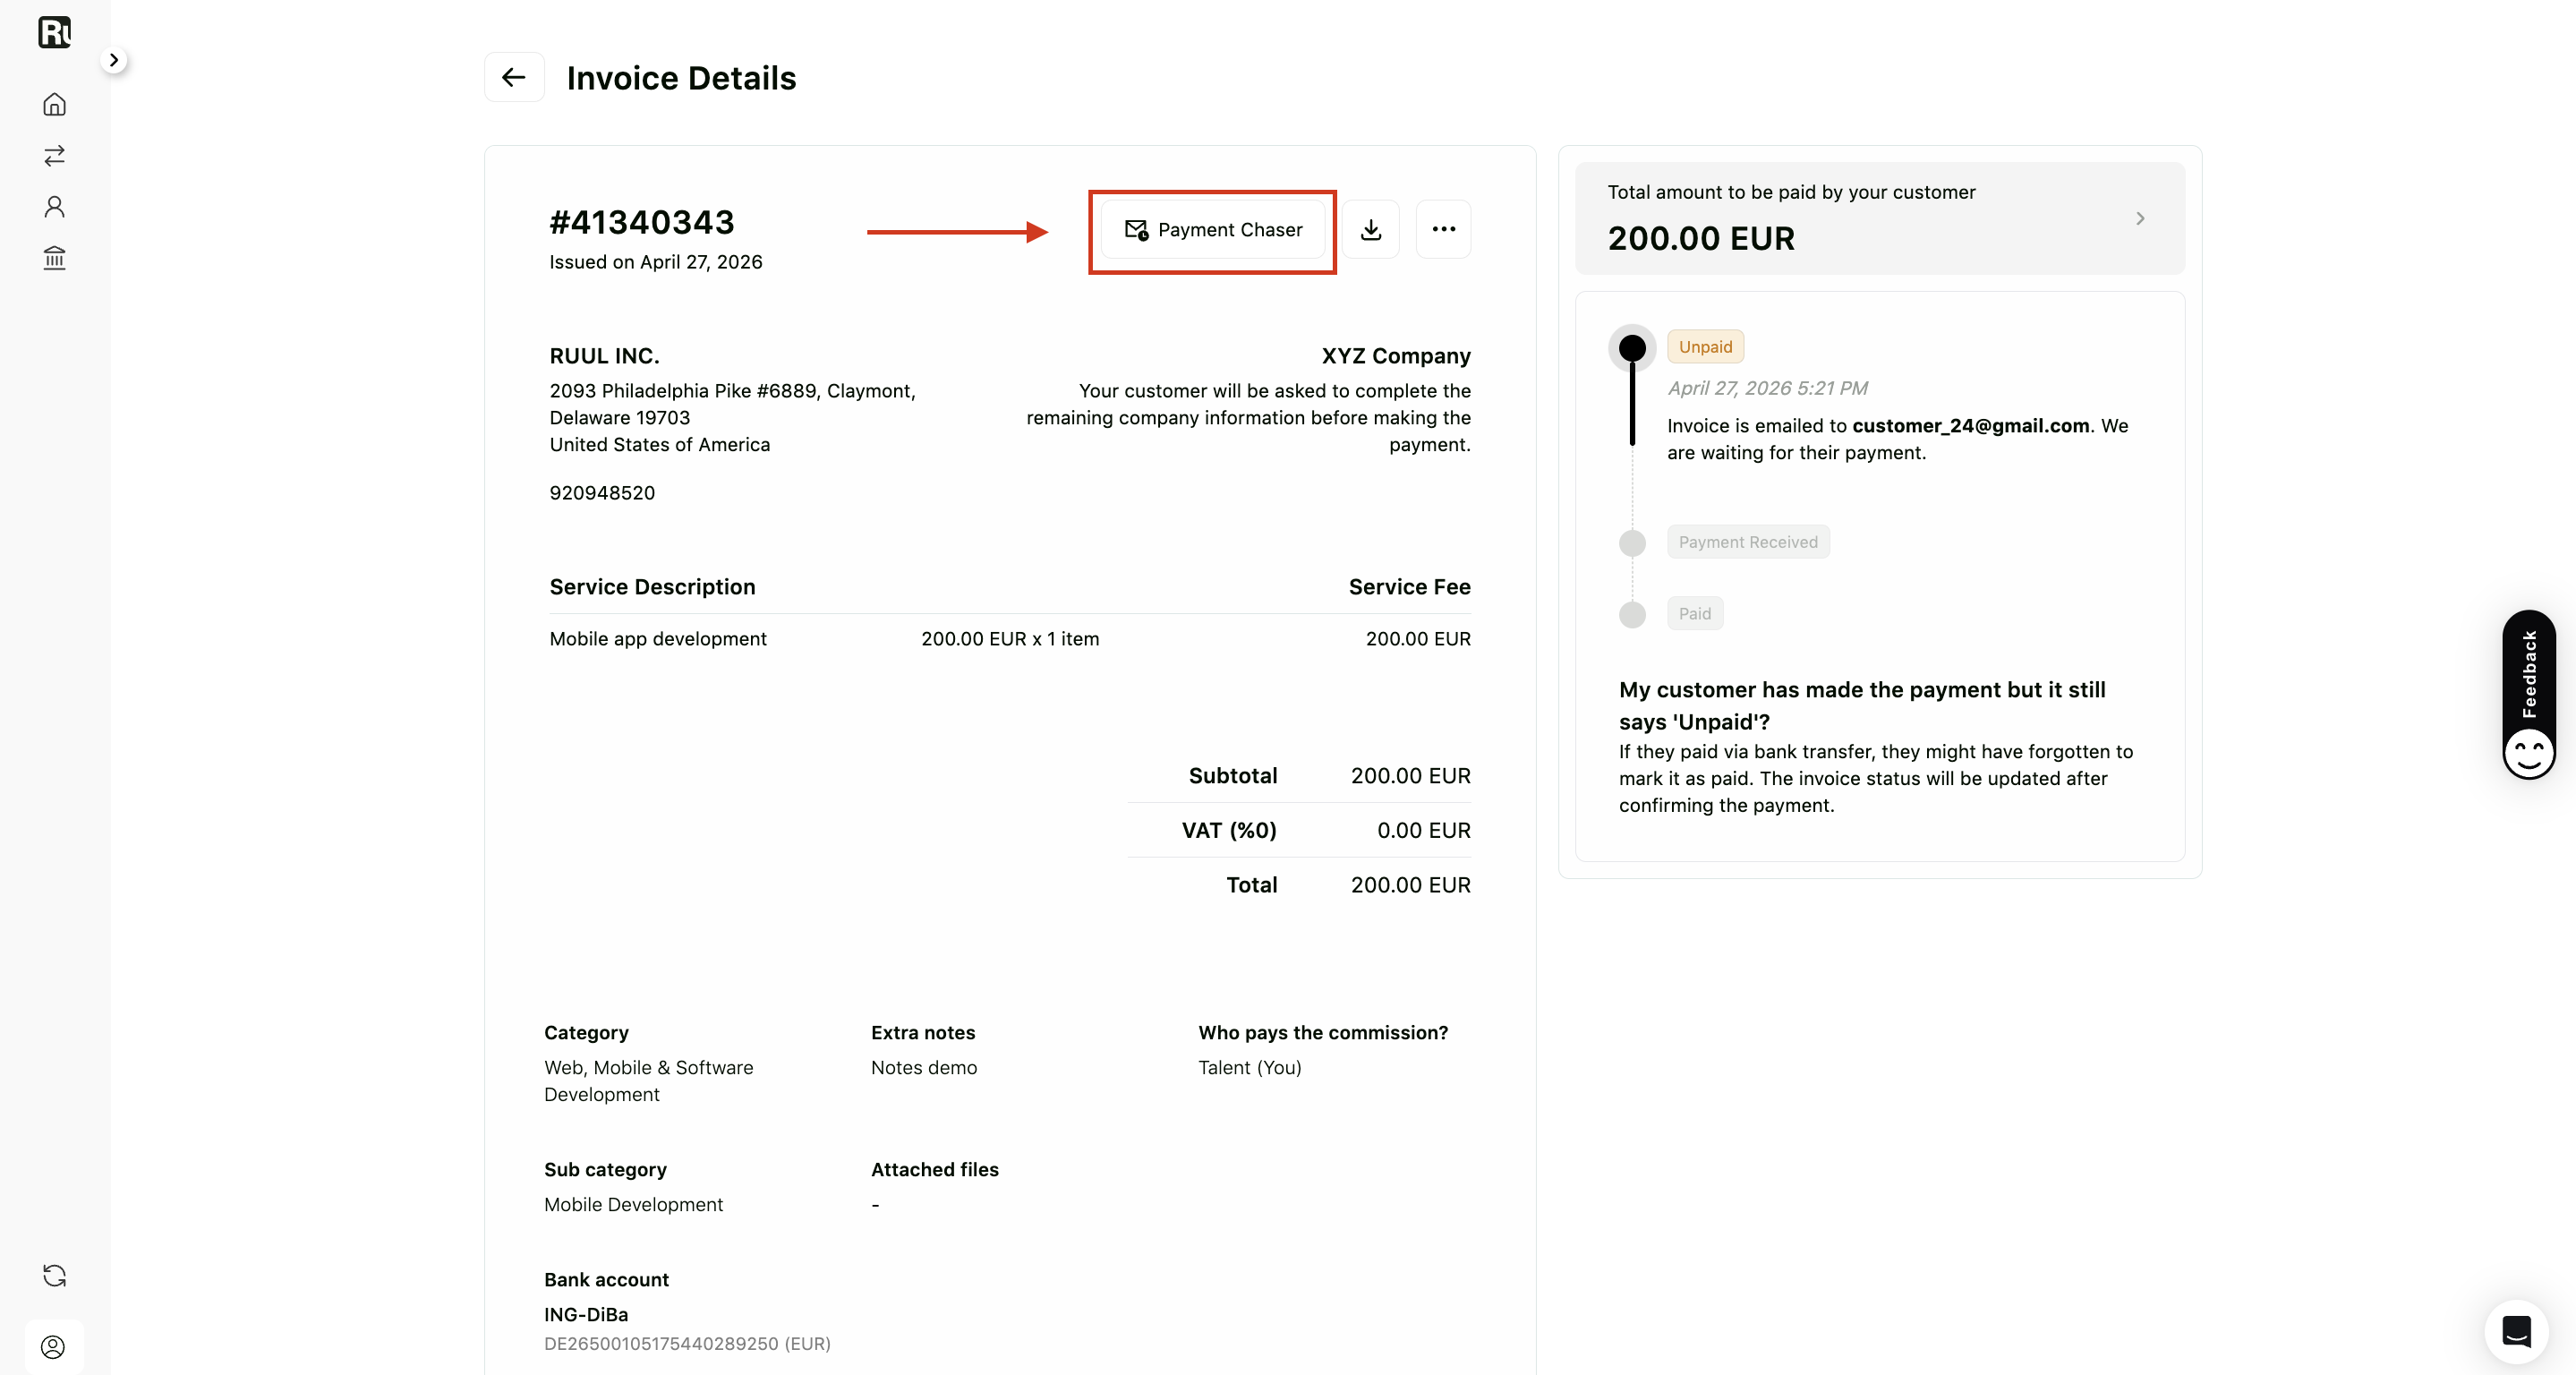This screenshot has width=2576, height=1375.
Task: Open the transfers arrows sidebar icon
Action: [x=54, y=155]
